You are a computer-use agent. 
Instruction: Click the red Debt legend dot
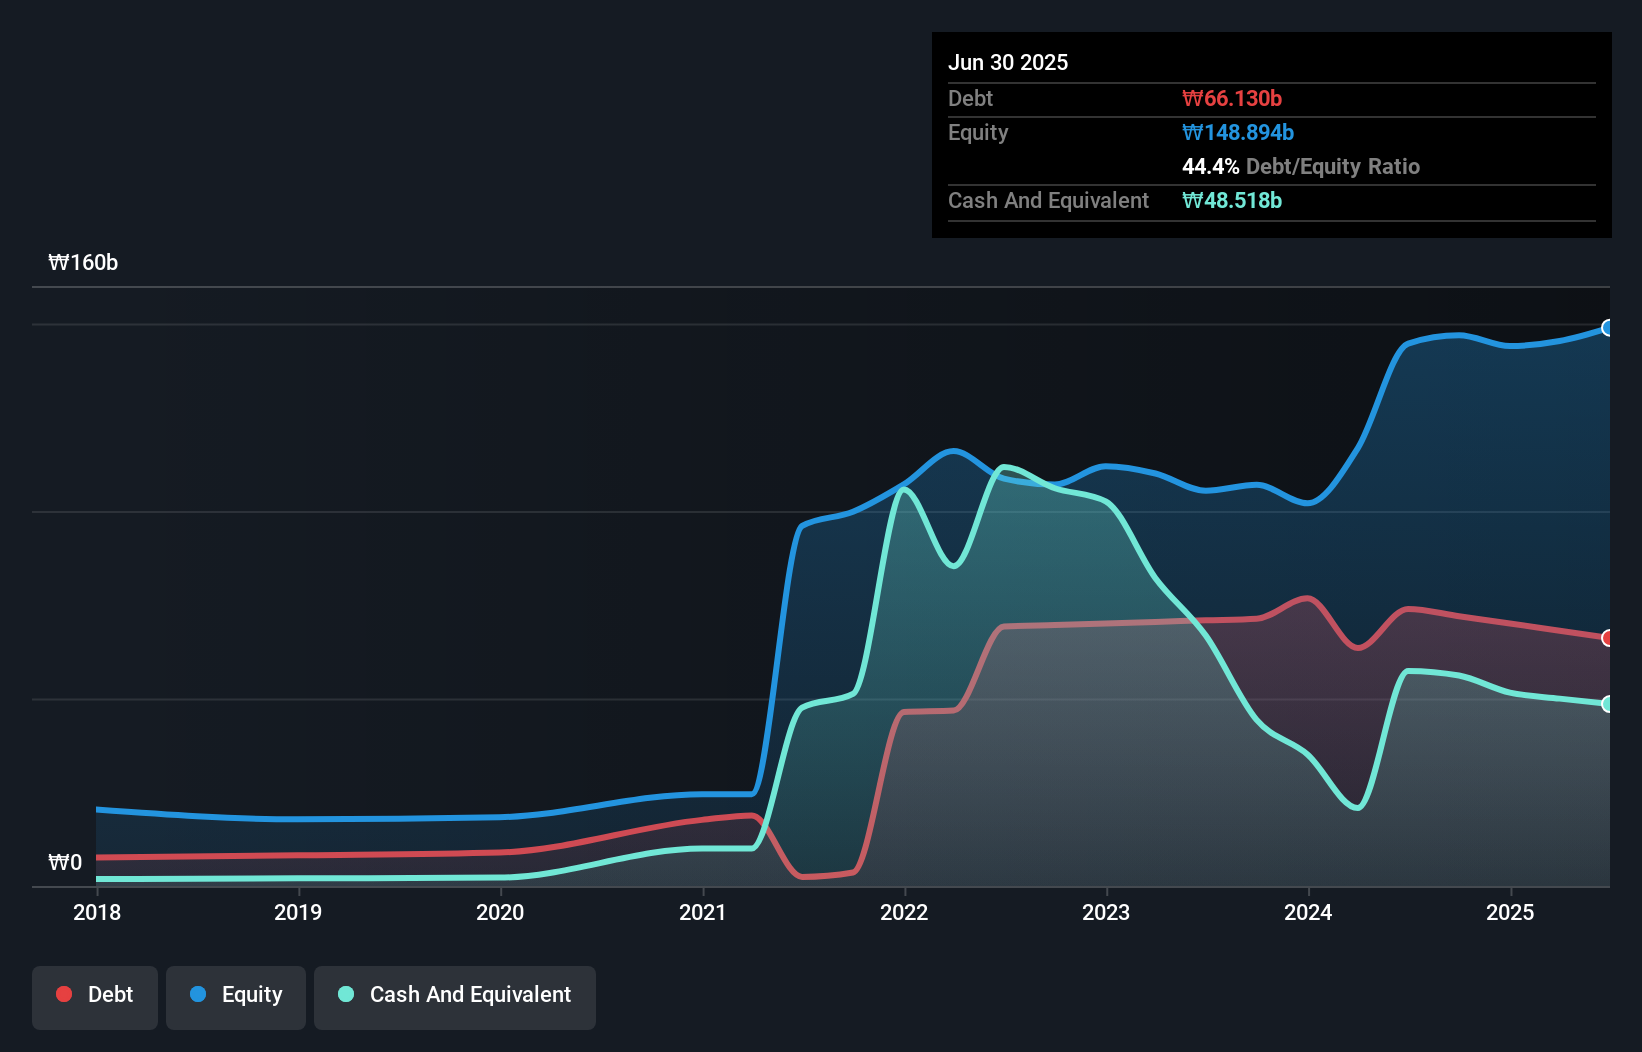coord(64,994)
